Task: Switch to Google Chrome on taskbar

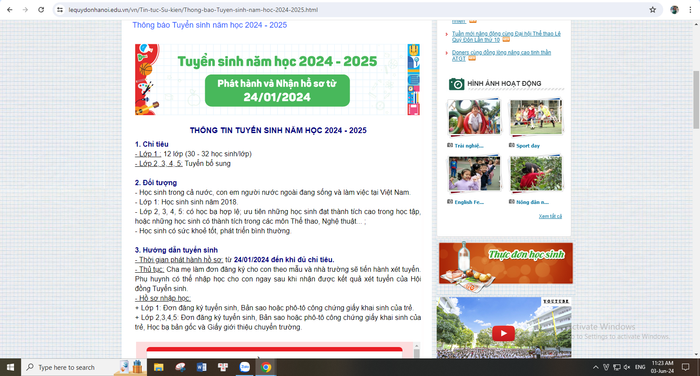Action: pyautogui.click(x=266, y=367)
